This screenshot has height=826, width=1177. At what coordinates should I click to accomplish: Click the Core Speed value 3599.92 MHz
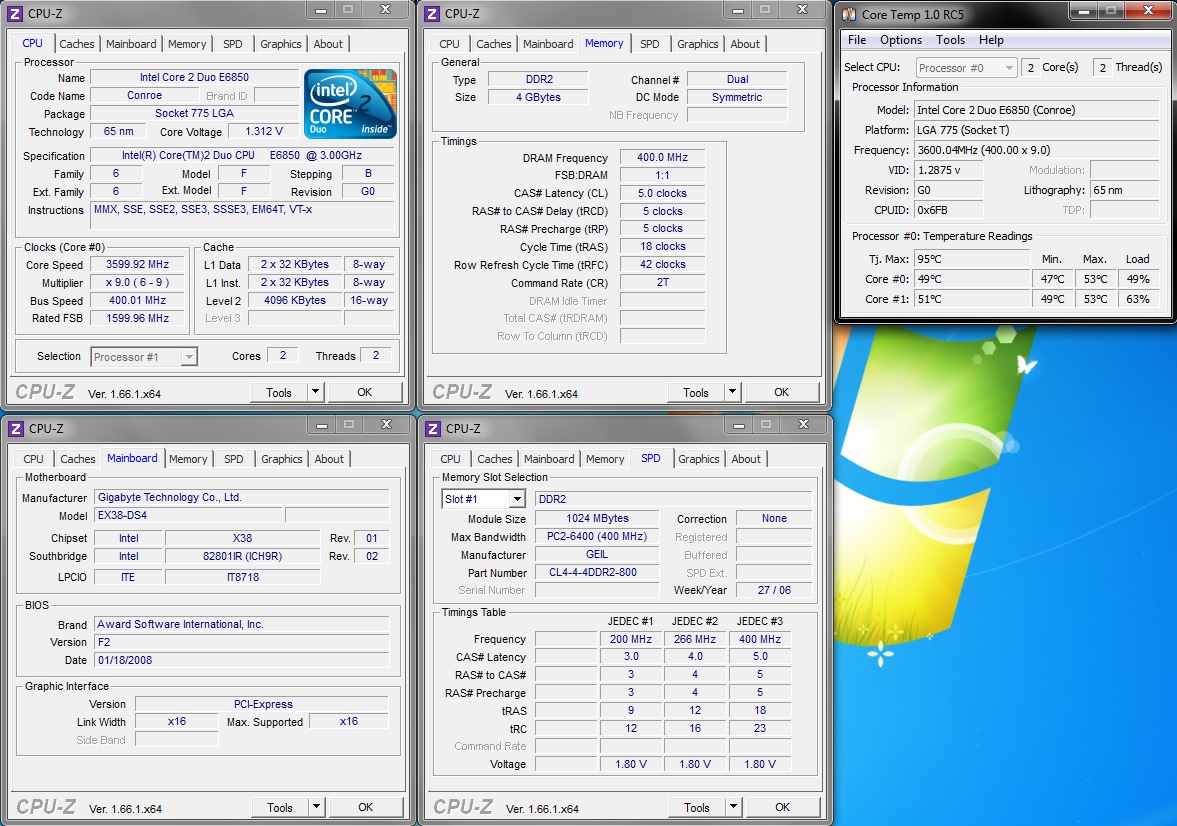[137, 264]
